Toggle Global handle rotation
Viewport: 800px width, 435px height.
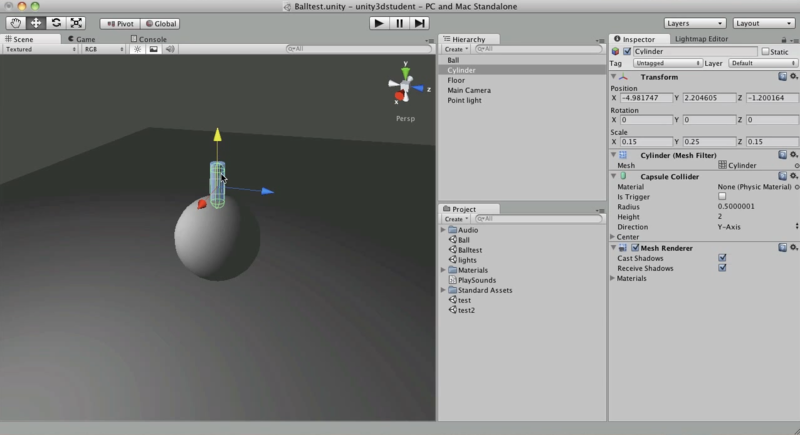pos(160,23)
